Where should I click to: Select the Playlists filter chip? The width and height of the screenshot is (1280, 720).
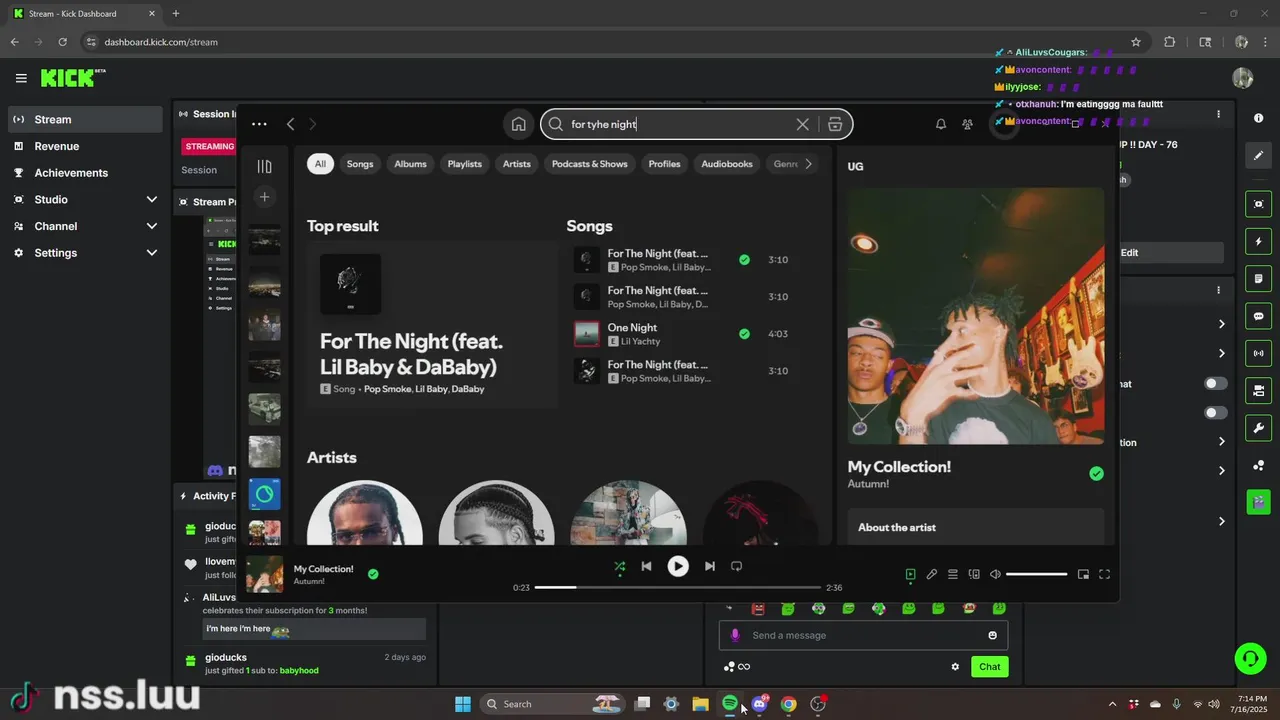tap(464, 164)
